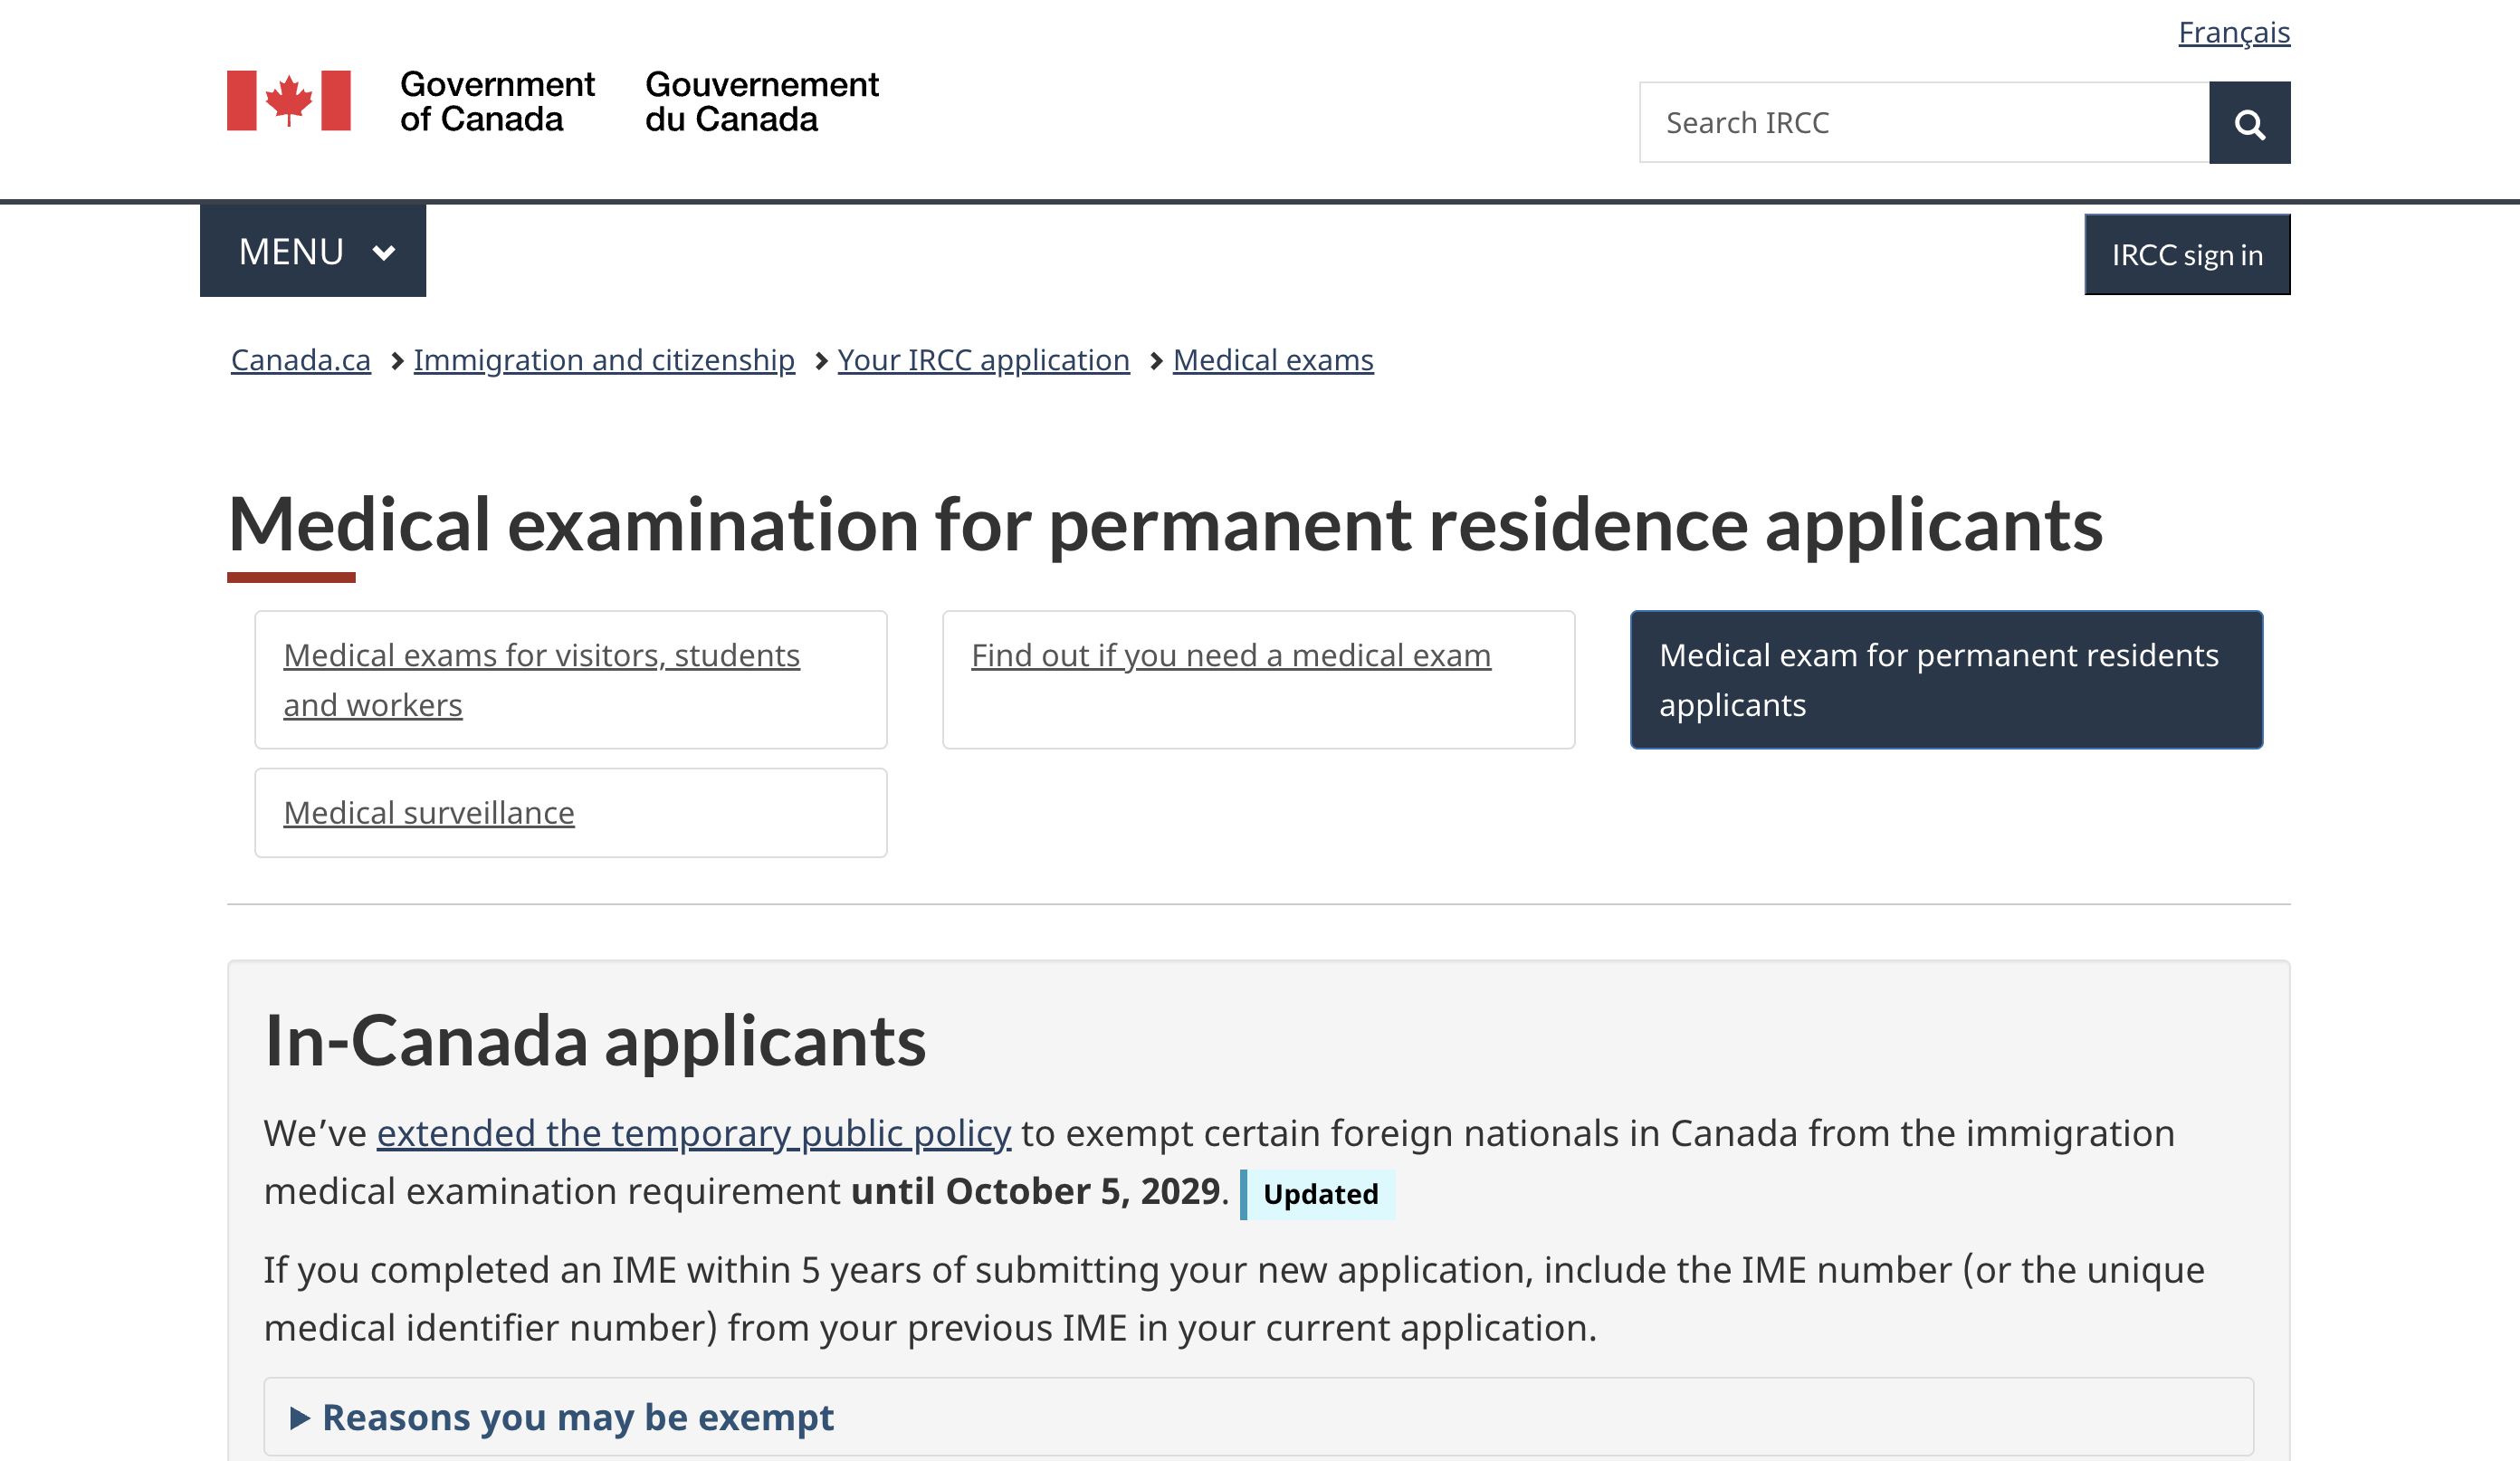2520x1461 pixels.
Task: Expand 'Reasons you may be exempt' section
Action: tap(1258, 1416)
